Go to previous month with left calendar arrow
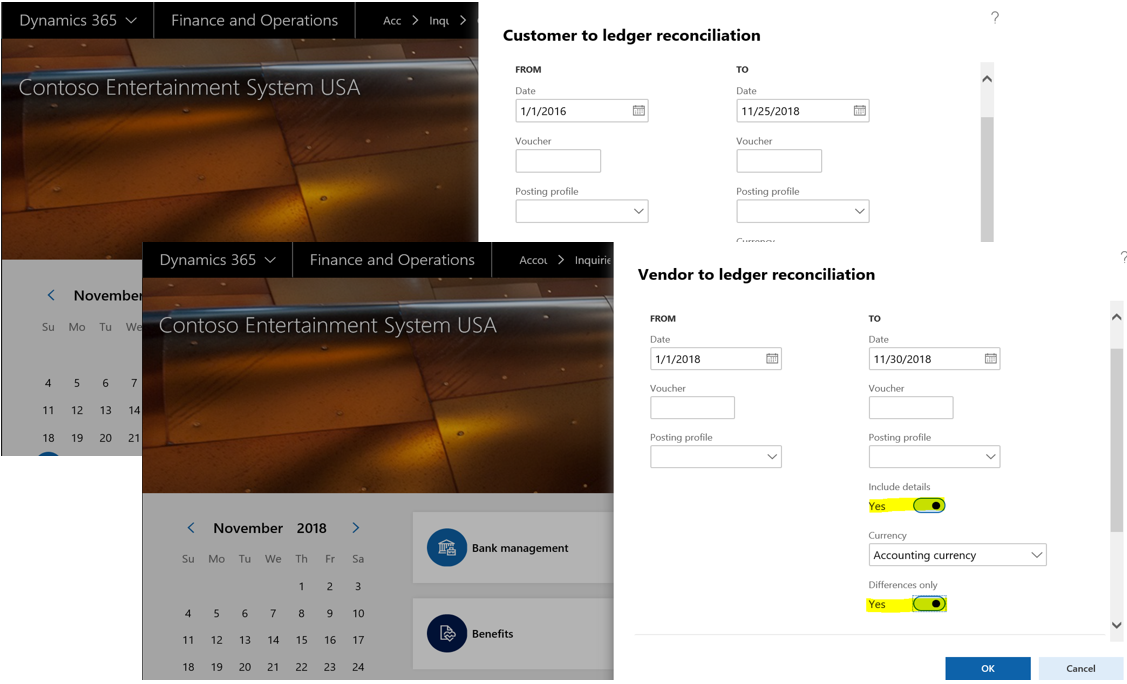Viewport: 1127px width, 684px height. click(x=190, y=527)
